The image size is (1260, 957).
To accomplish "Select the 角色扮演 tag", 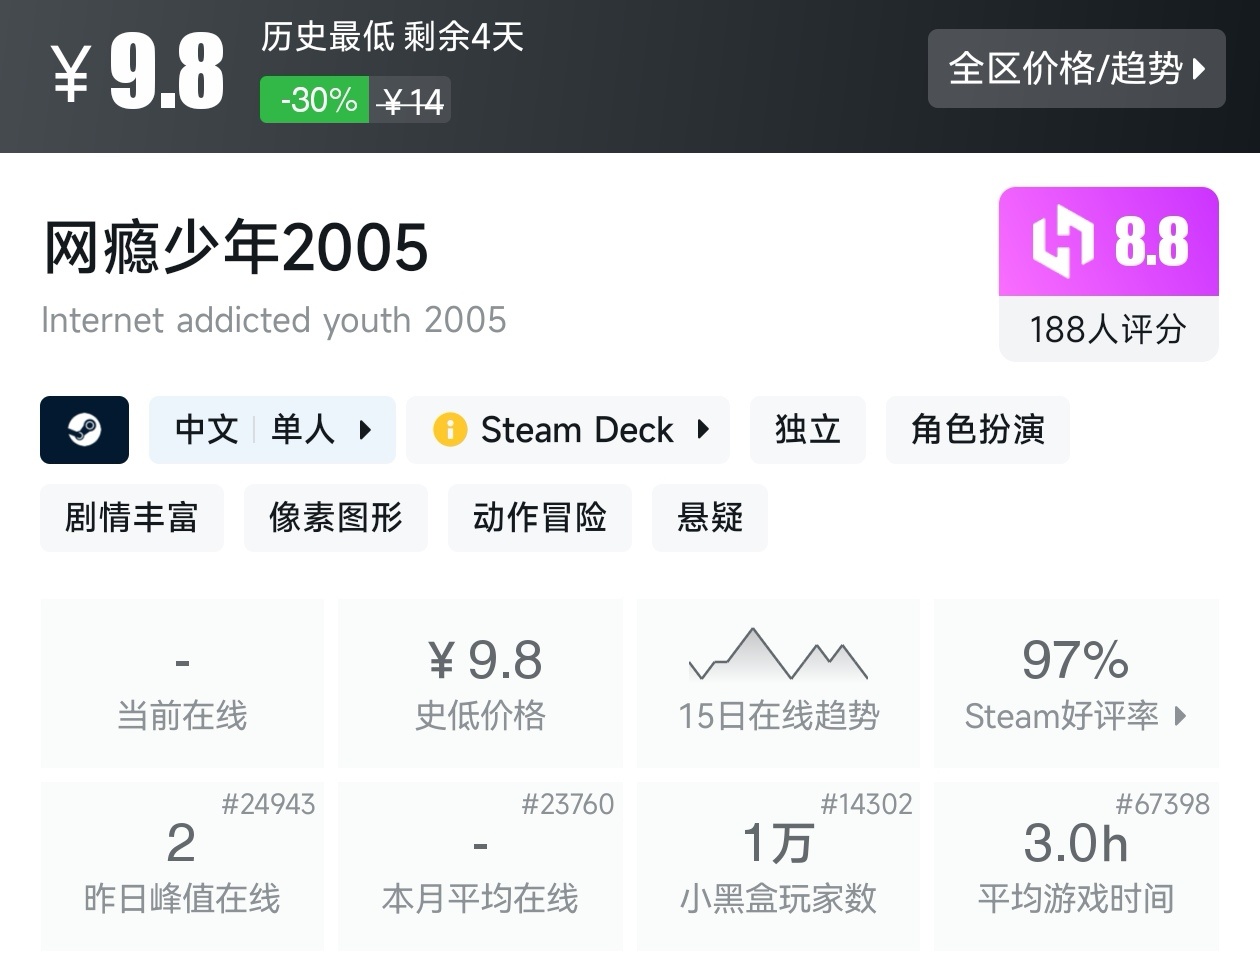I will [x=977, y=430].
